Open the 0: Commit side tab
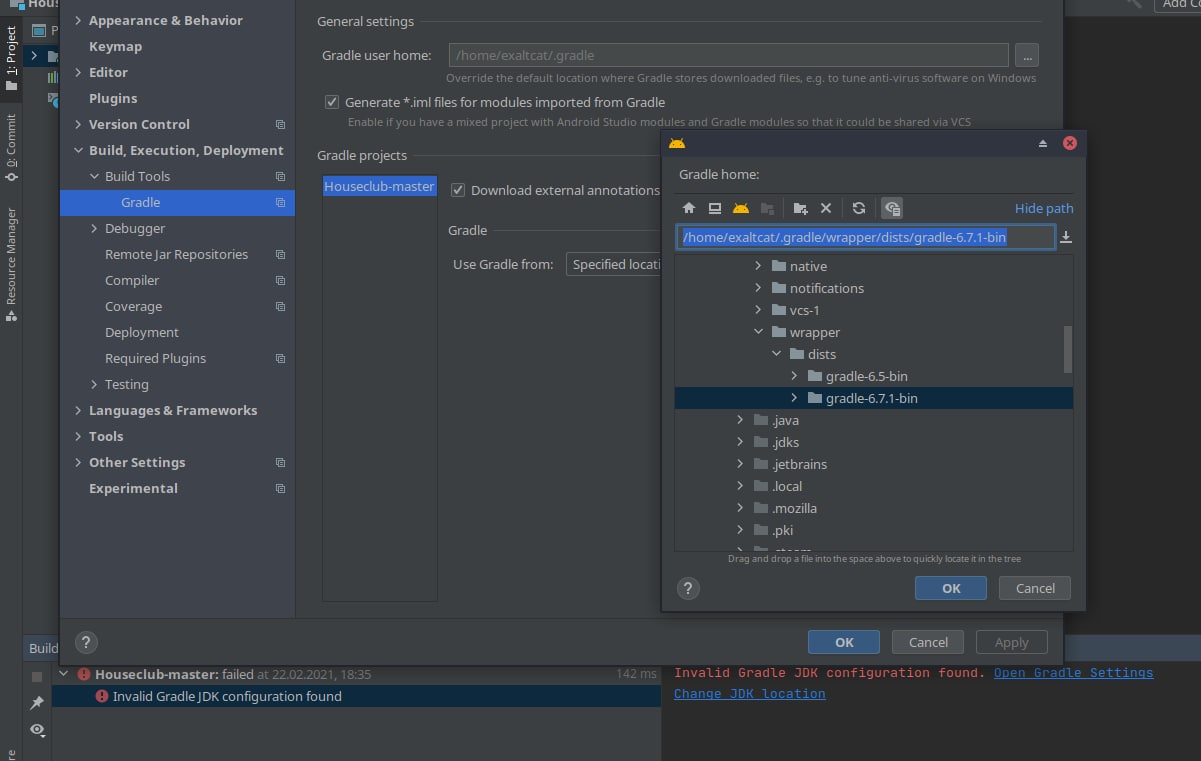 click(11, 148)
